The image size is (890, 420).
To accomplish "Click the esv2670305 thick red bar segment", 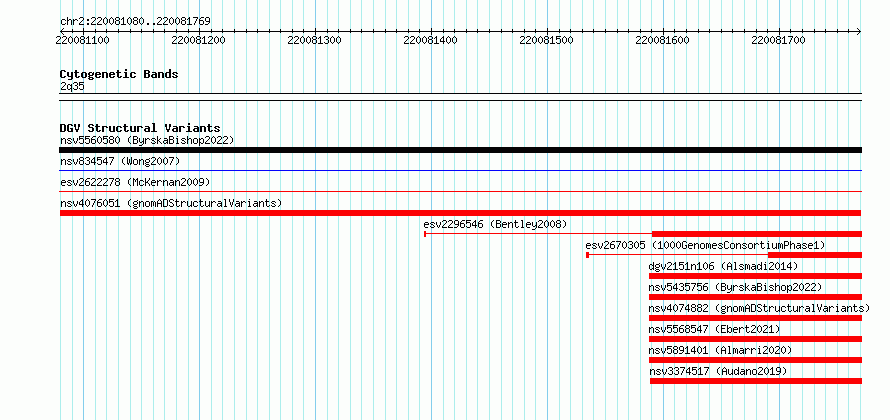I will pos(815,255).
